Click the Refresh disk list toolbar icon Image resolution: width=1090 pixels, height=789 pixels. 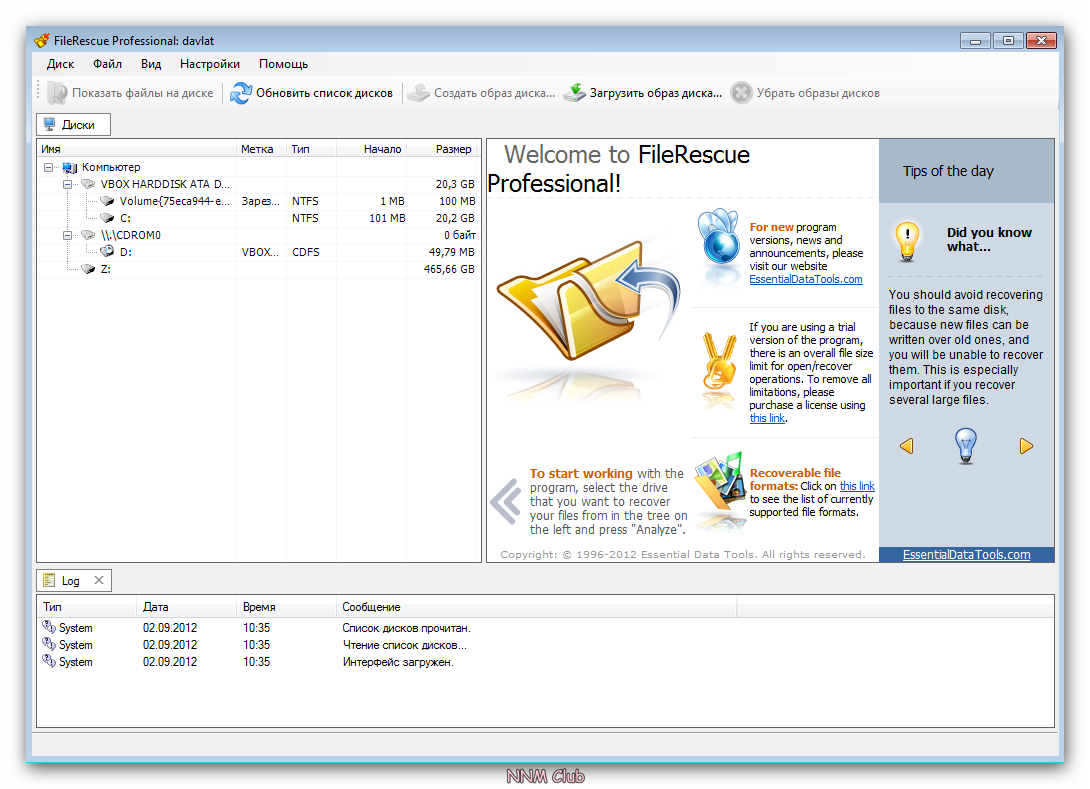point(241,93)
